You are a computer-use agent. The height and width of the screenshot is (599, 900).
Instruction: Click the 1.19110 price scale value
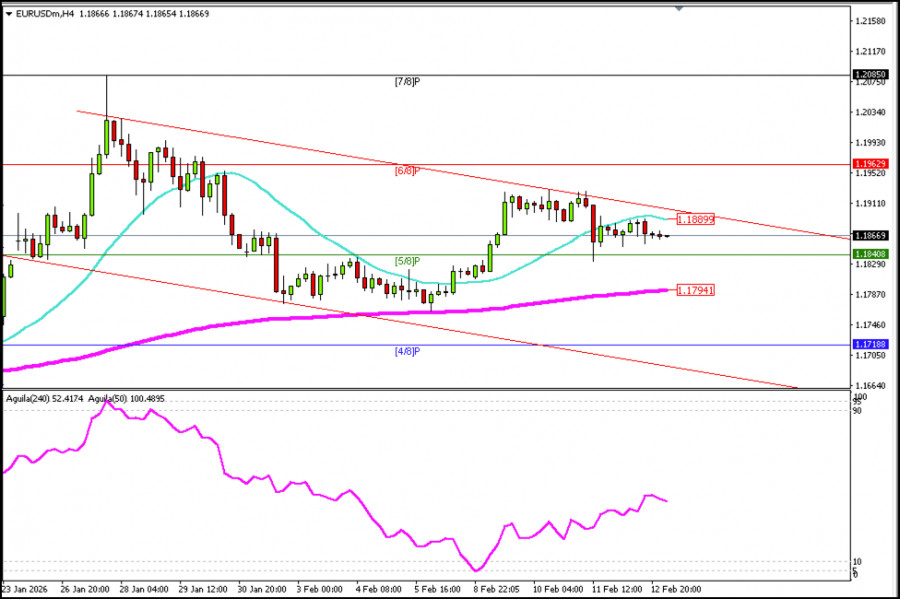871,203
